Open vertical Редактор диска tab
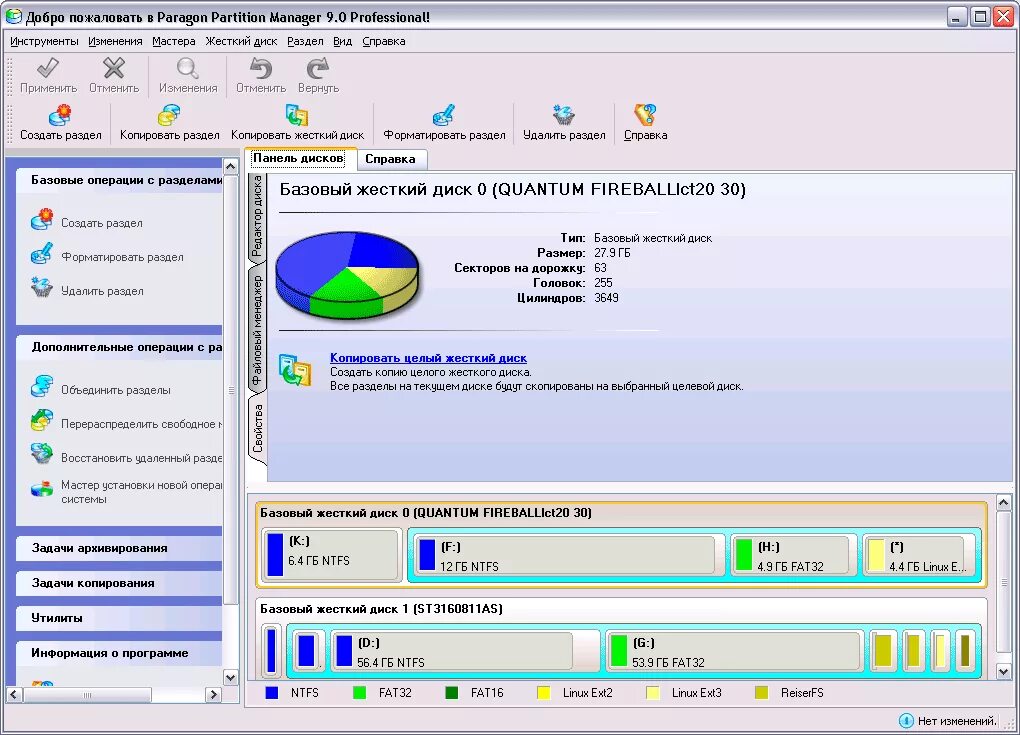Screen dimensions: 1020x735 click(x=257, y=215)
